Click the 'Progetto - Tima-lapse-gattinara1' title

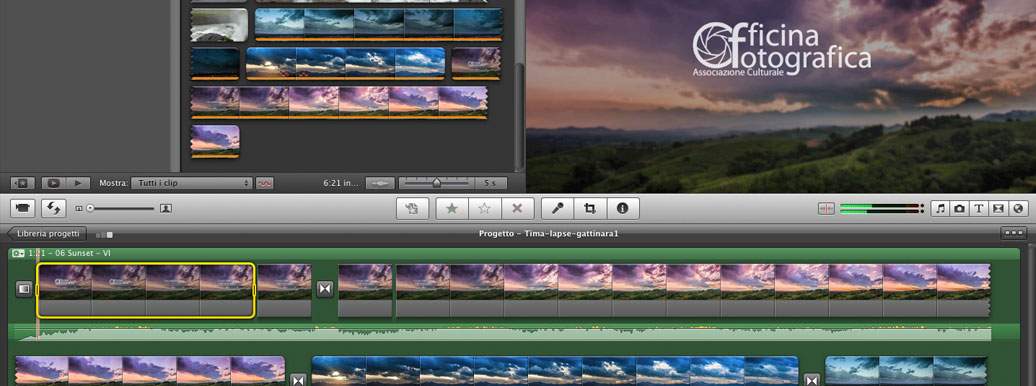(548, 234)
